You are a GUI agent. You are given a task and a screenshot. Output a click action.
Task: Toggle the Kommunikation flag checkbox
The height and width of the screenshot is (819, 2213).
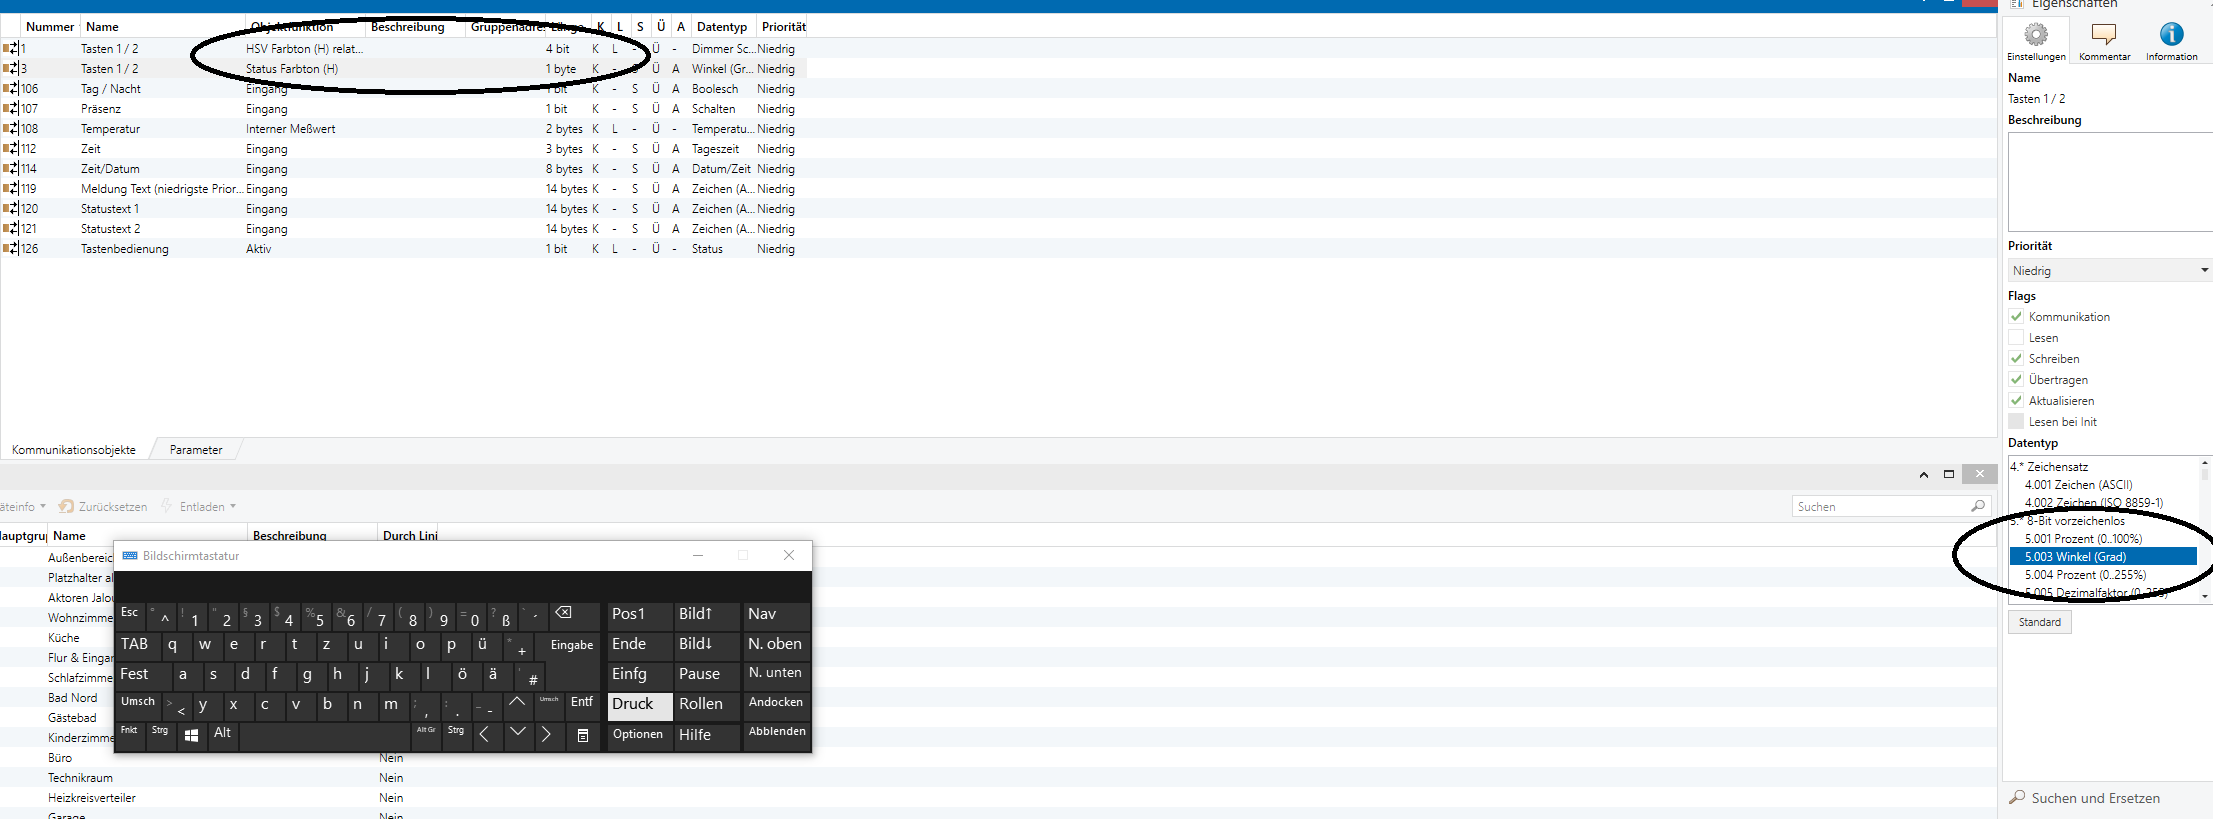tap(2016, 317)
